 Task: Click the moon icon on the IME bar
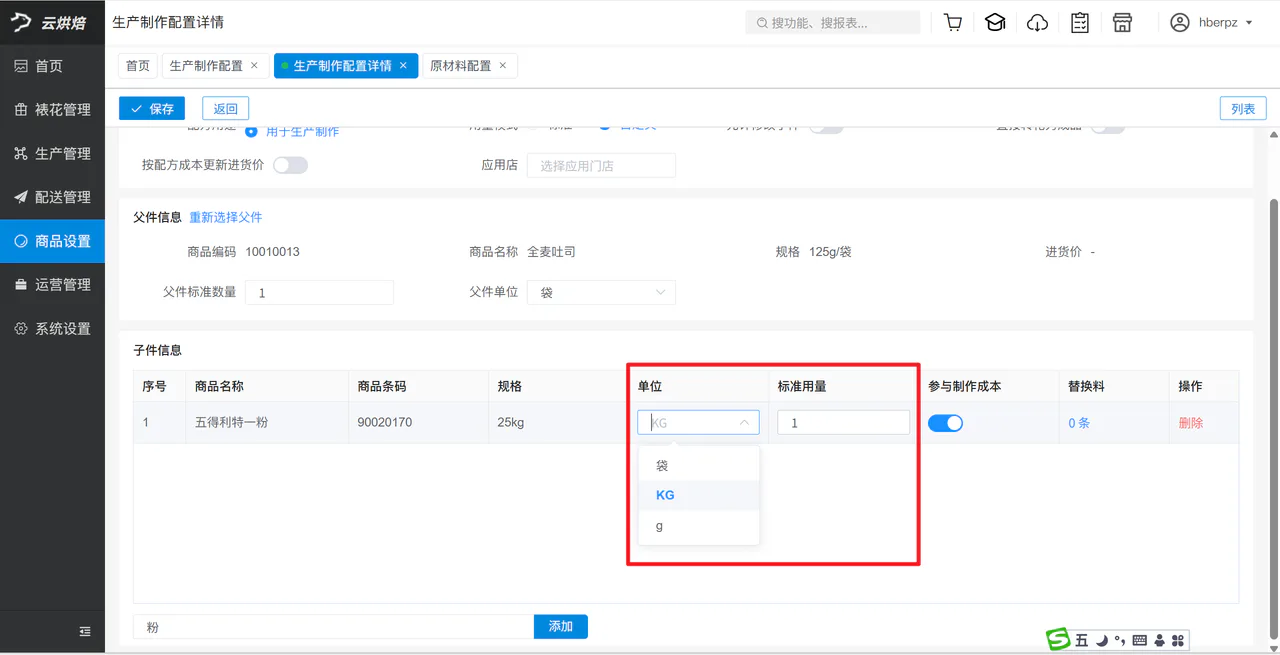pos(1102,640)
